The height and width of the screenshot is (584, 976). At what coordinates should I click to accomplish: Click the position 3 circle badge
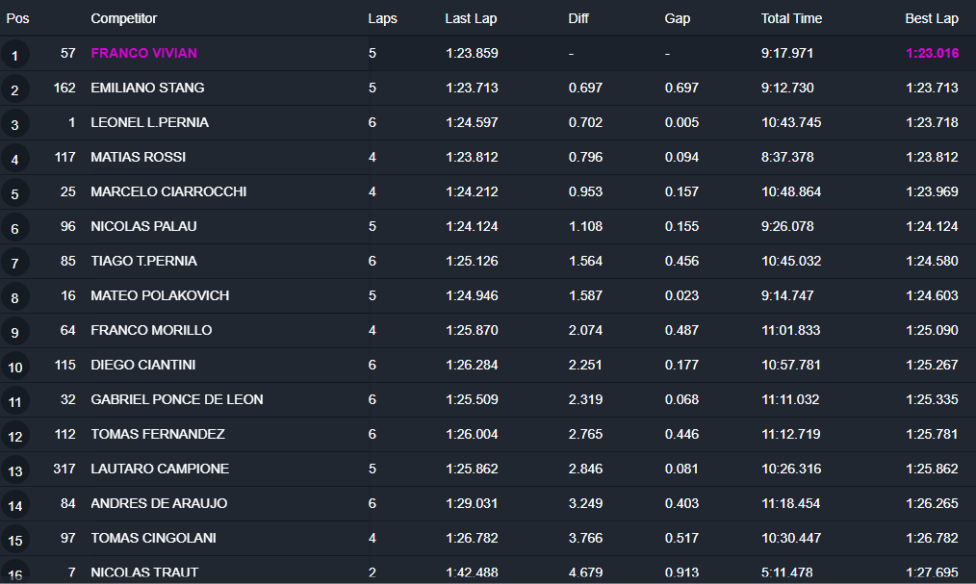(x=14, y=125)
